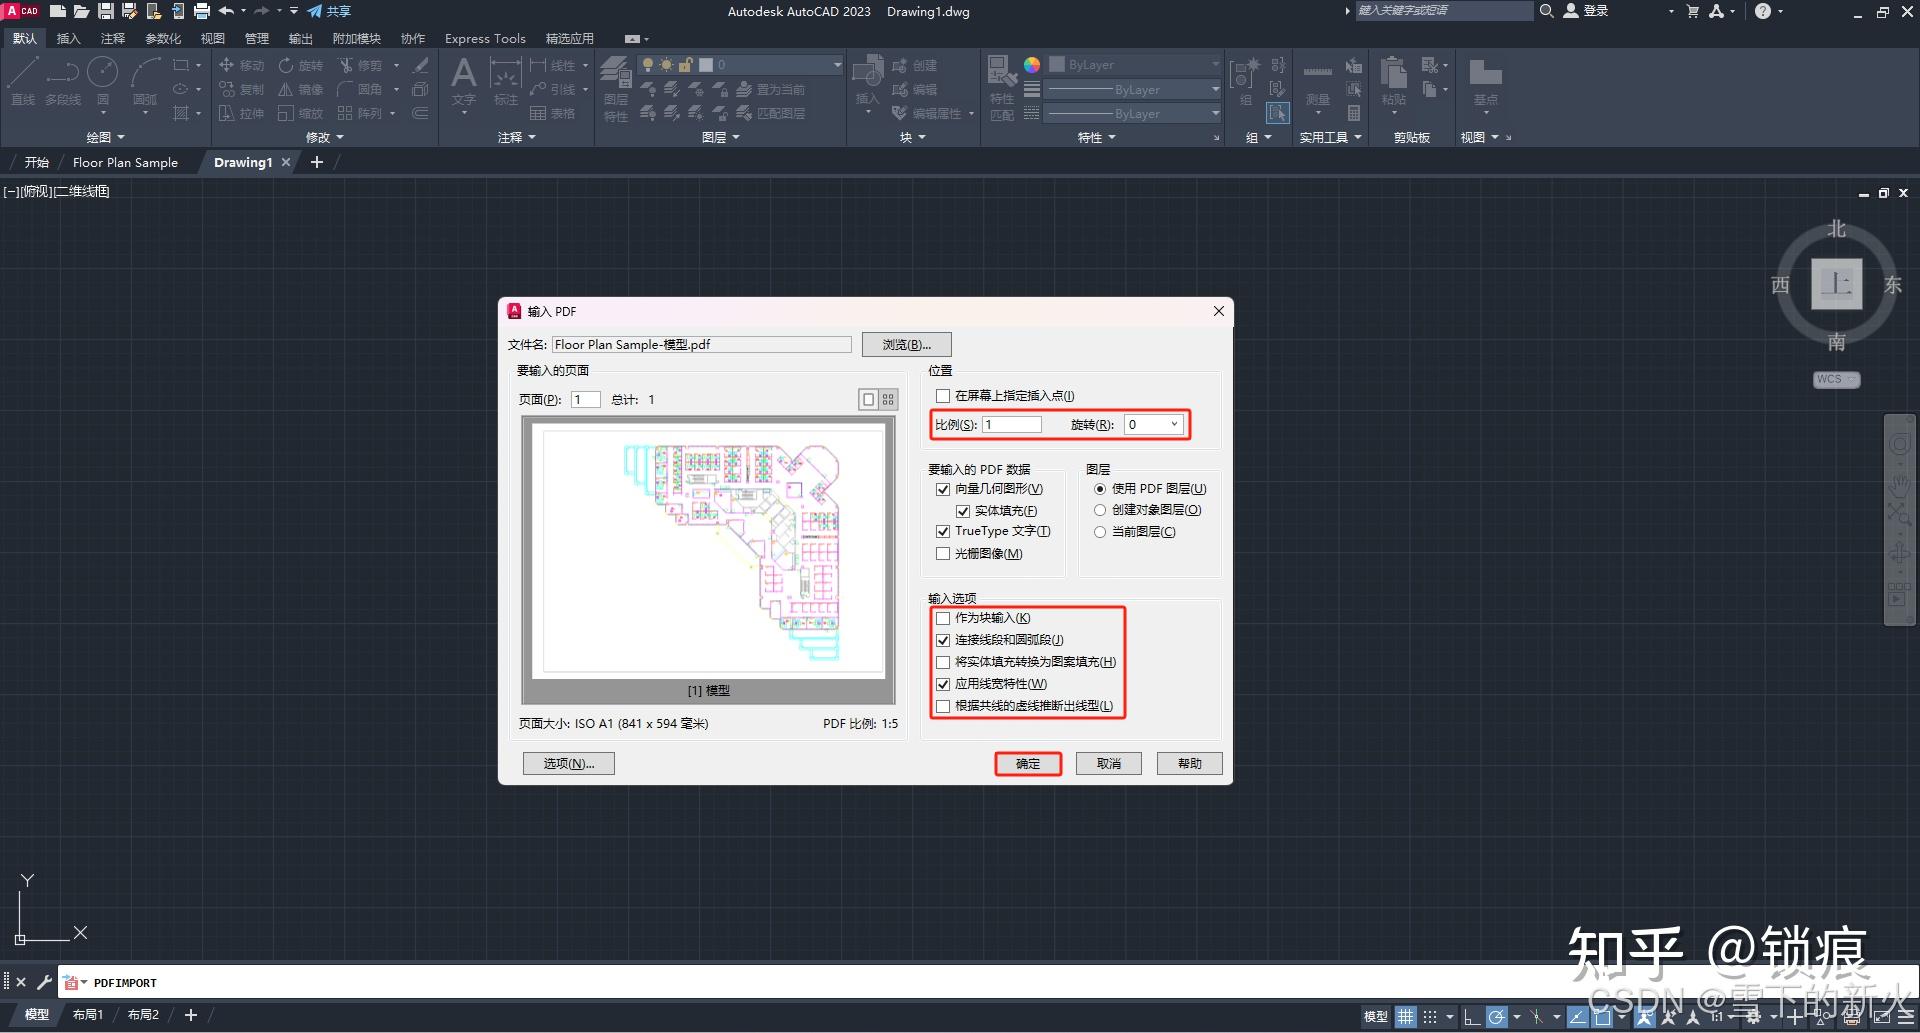Uncheck the TrueType 文字 checkbox
The width and height of the screenshot is (1920, 1033).
coord(942,531)
